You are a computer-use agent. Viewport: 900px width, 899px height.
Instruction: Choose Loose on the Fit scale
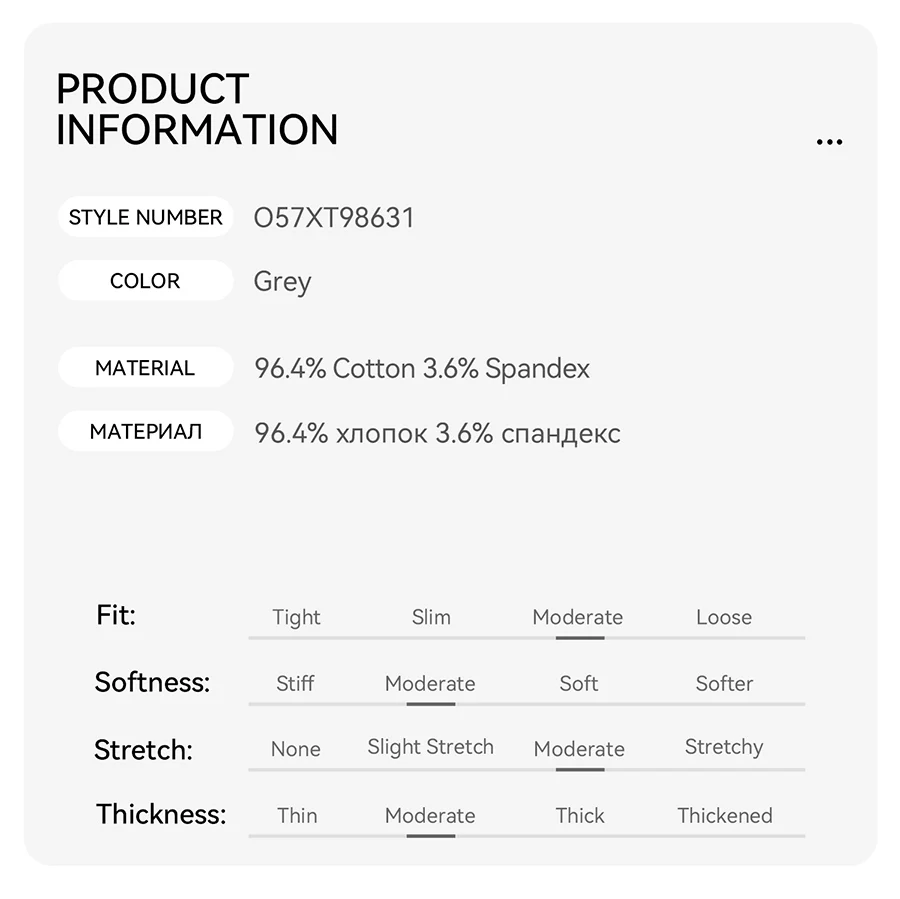point(724,617)
